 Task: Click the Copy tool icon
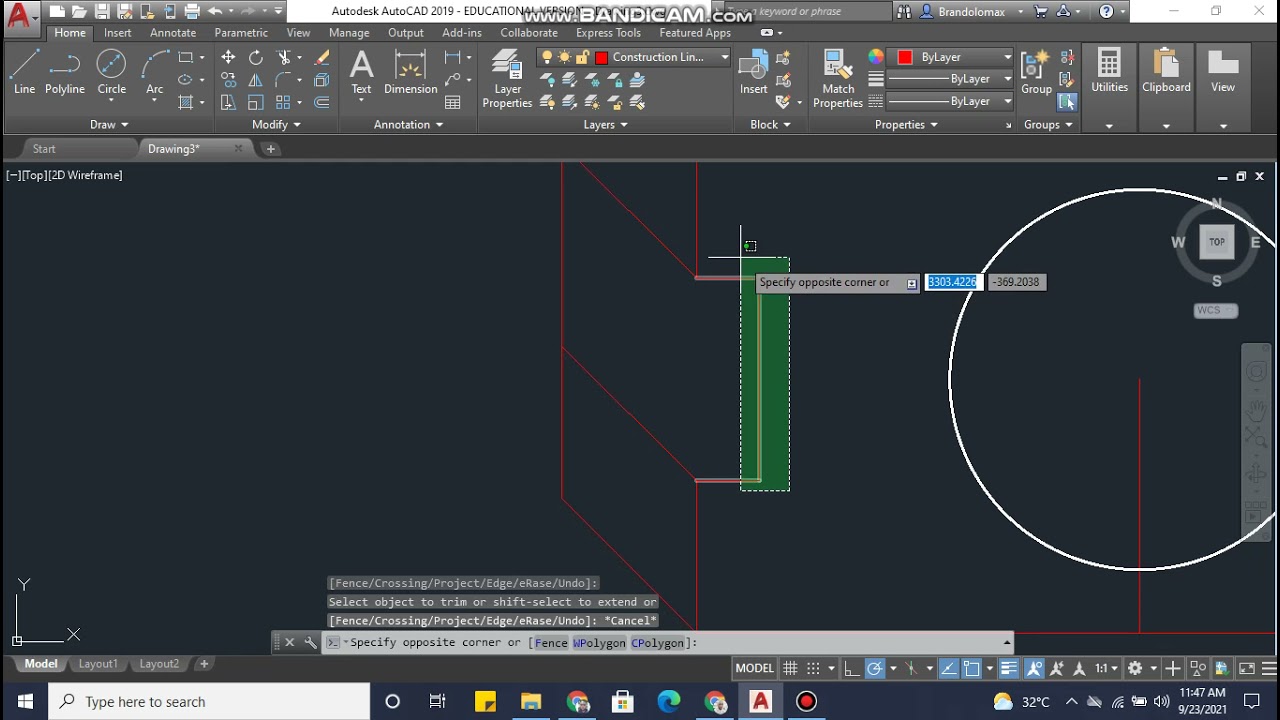click(x=228, y=80)
